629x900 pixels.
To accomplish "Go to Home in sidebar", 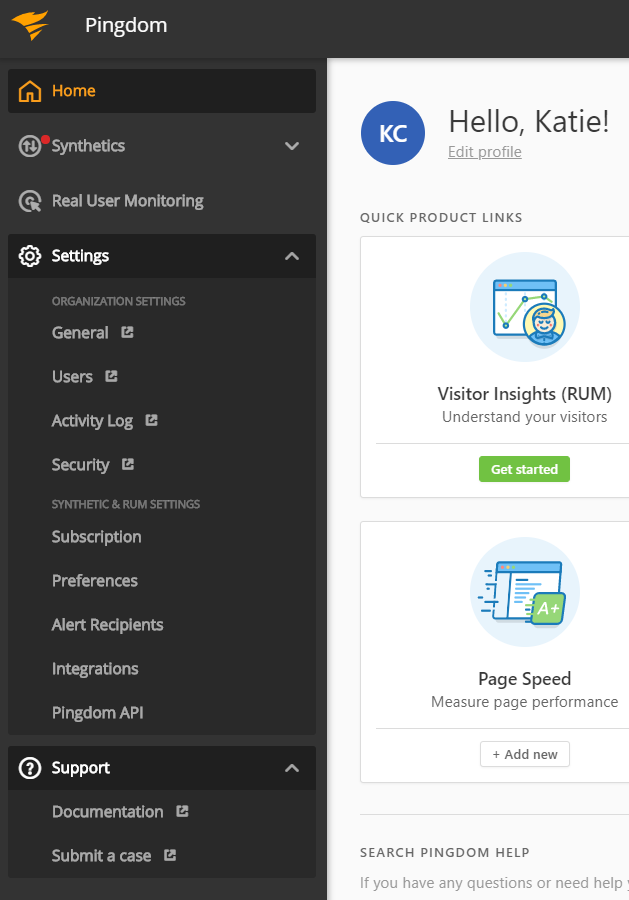I will tap(162, 91).
